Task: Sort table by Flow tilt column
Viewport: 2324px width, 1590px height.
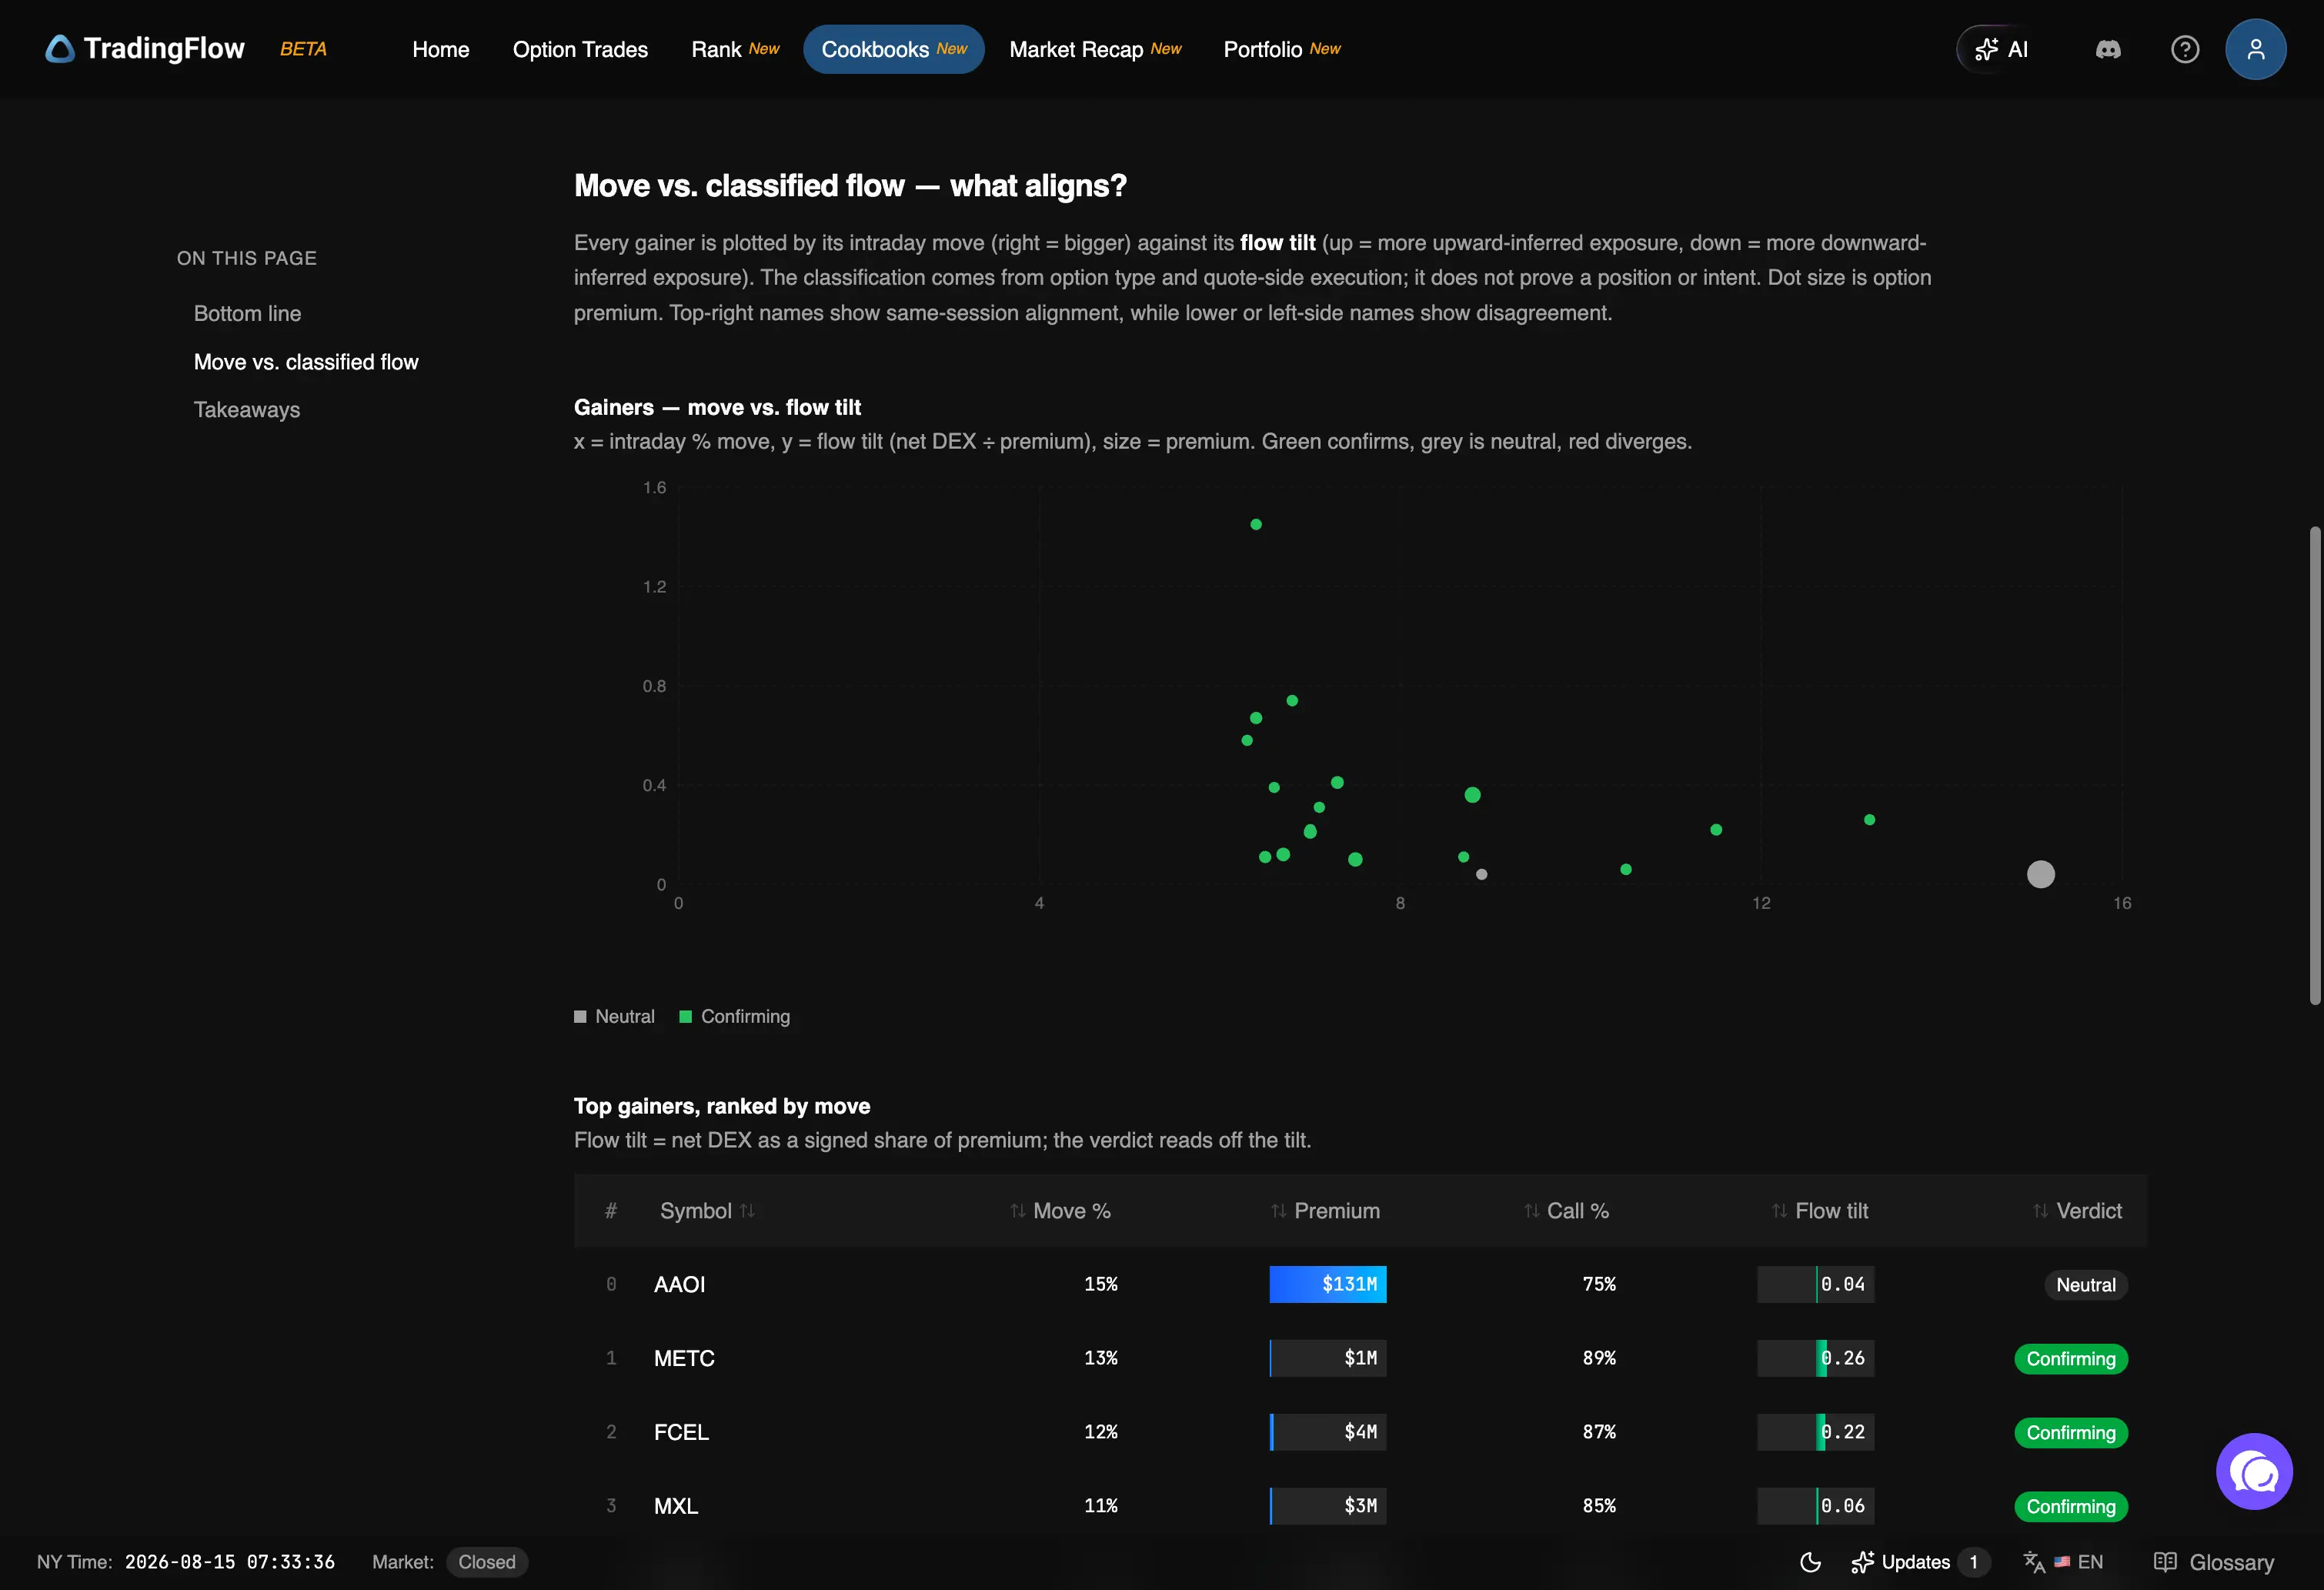Action: point(1820,1211)
